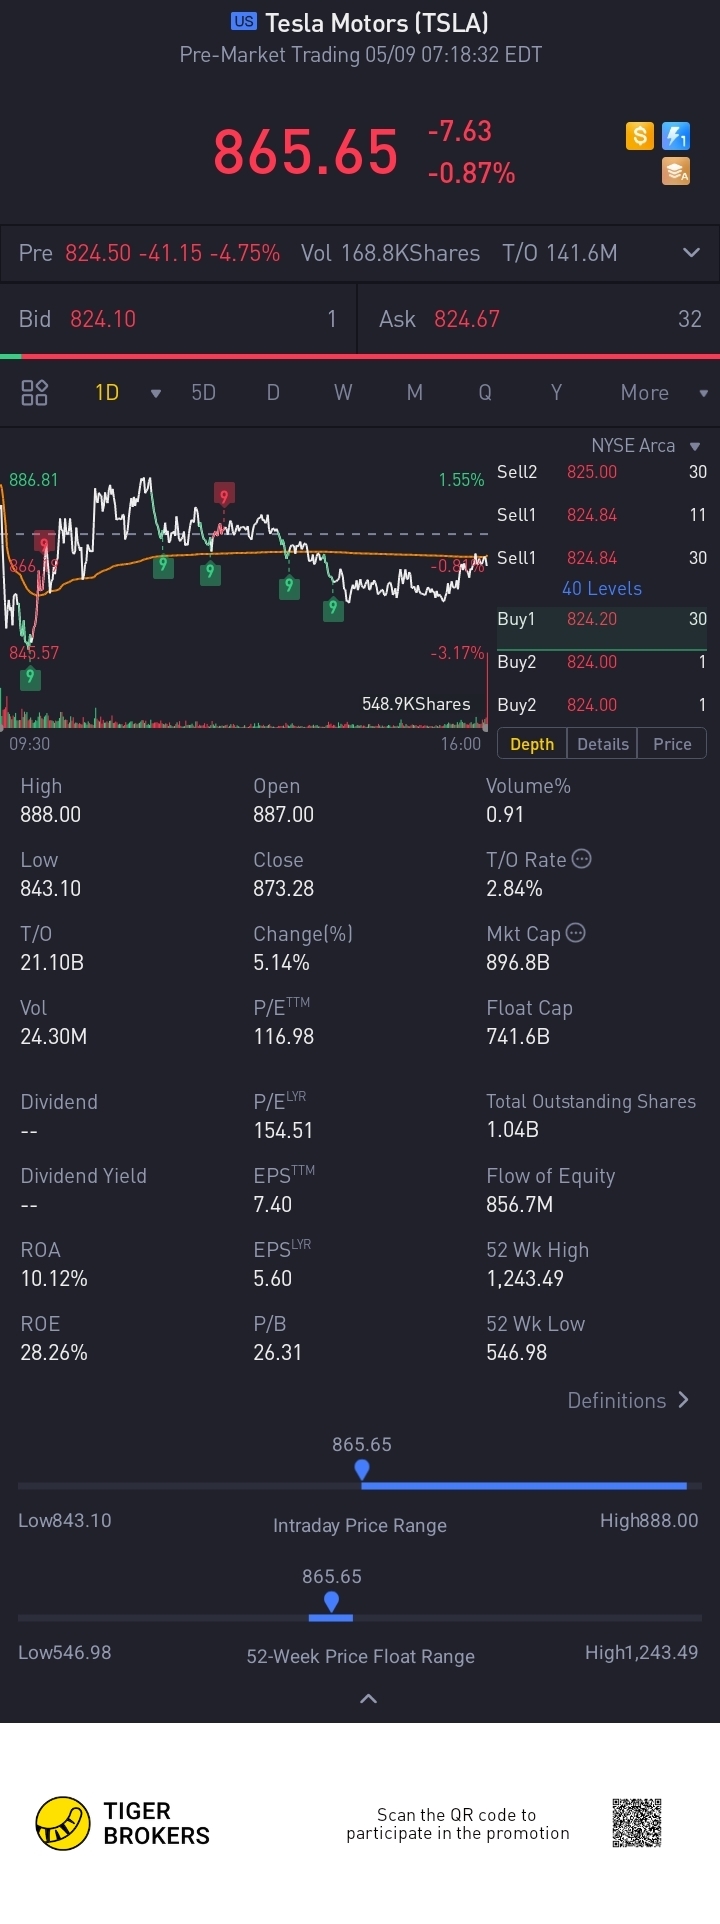The image size is (720, 1924).
Task: Select the W weekly chart tab
Action: pyautogui.click(x=343, y=393)
